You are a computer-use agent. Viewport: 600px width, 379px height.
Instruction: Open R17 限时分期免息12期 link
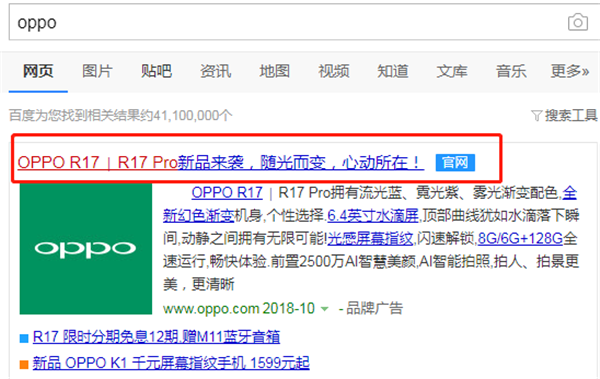[156, 337]
